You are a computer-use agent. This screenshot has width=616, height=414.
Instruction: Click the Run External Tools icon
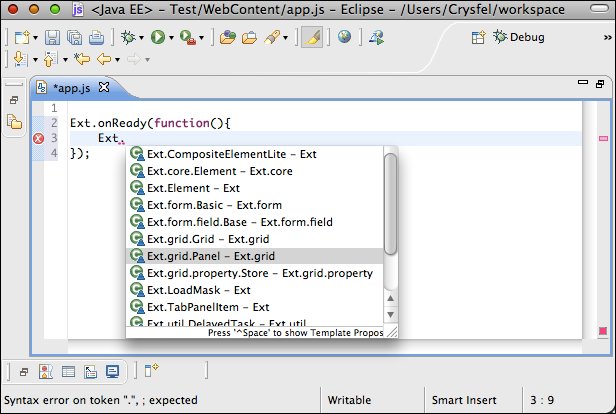tap(188, 37)
